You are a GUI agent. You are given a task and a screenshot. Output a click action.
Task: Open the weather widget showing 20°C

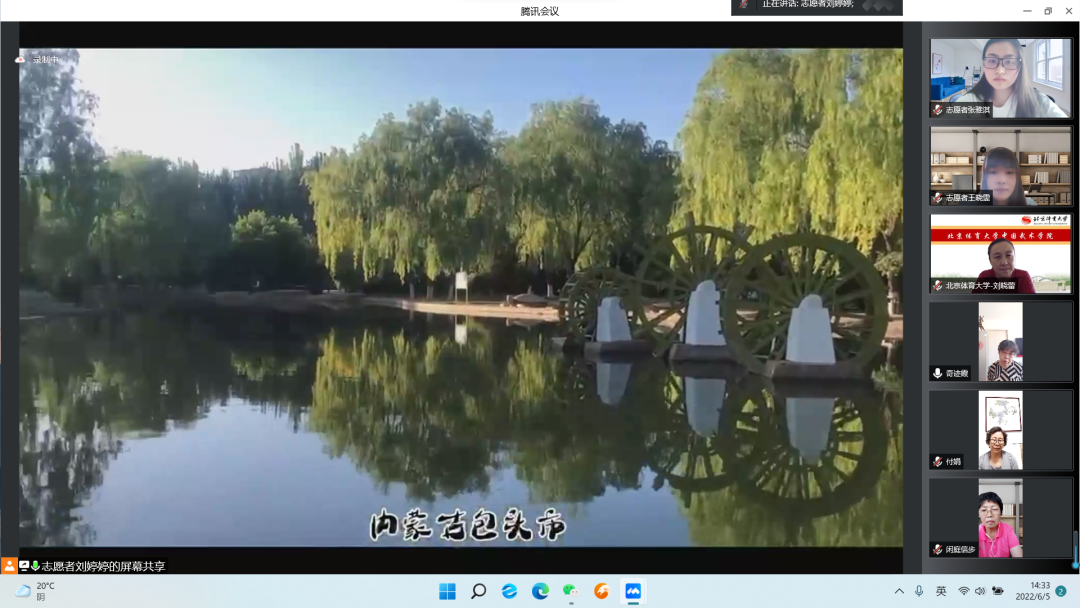point(35,591)
